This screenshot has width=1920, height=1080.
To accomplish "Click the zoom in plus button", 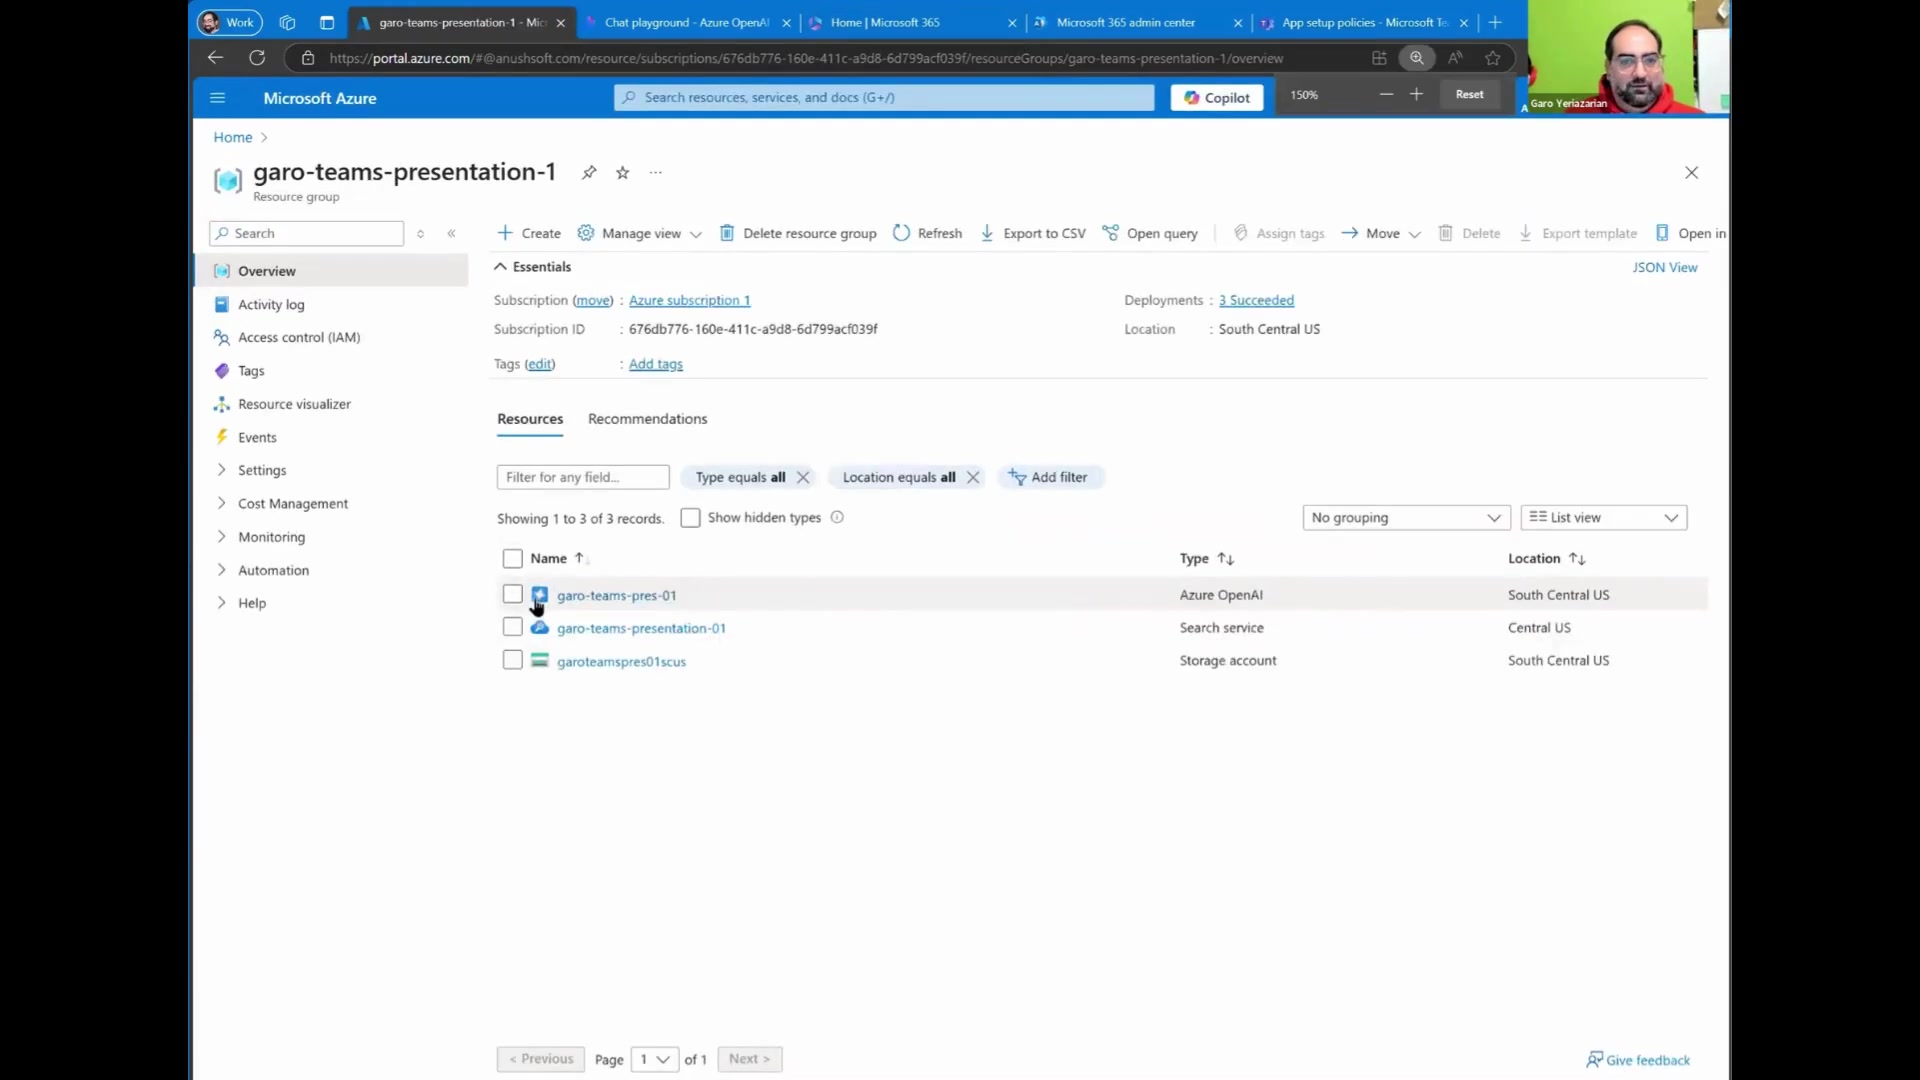I will pyautogui.click(x=1416, y=94).
